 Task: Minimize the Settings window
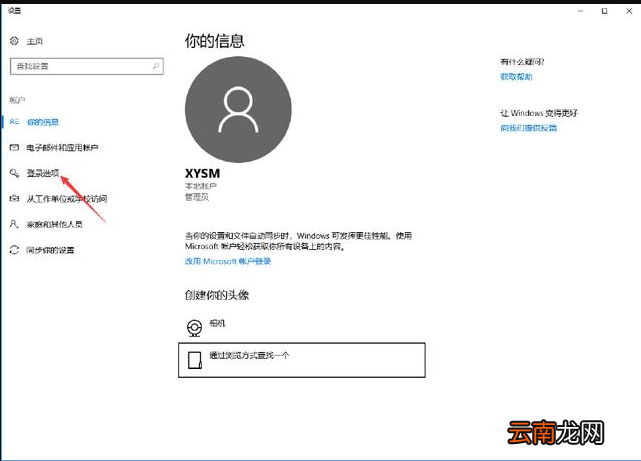(x=580, y=11)
